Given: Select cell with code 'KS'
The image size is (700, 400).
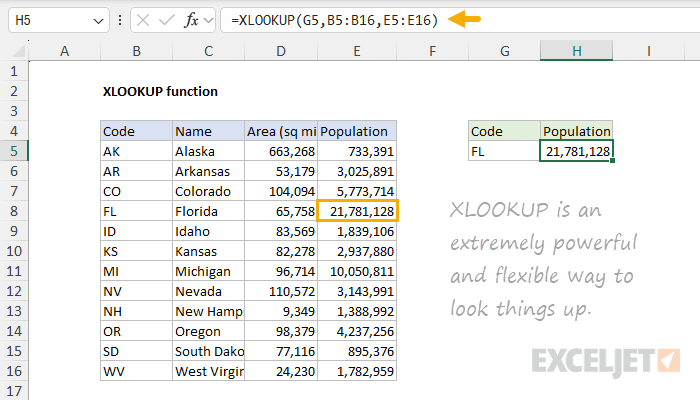Looking at the screenshot, I should coord(137,251).
